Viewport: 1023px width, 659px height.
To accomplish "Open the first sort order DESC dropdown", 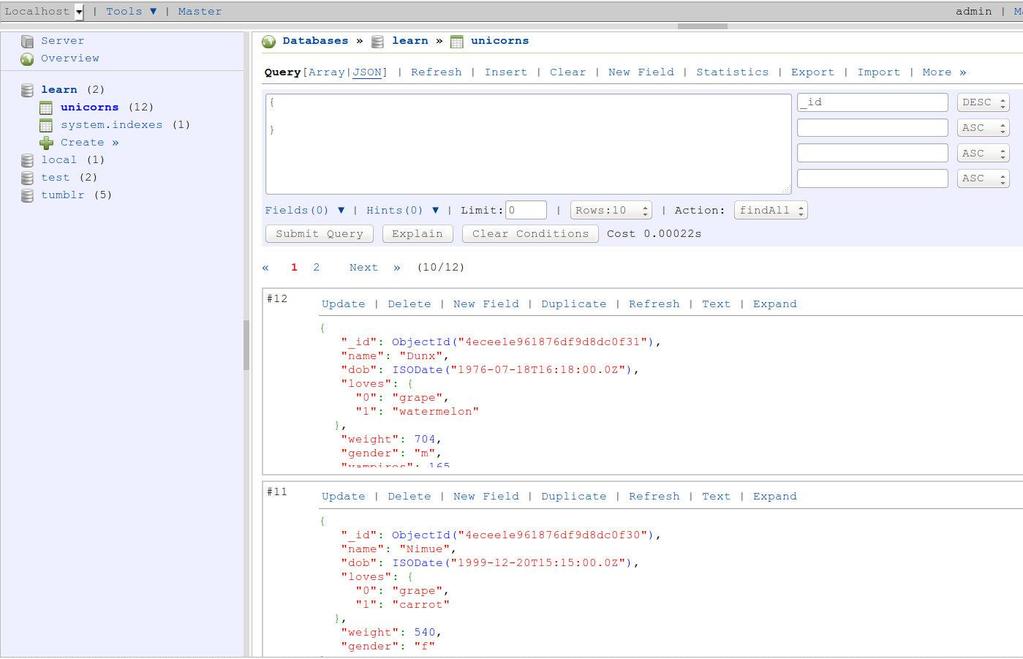I will [x=983, y=102].
